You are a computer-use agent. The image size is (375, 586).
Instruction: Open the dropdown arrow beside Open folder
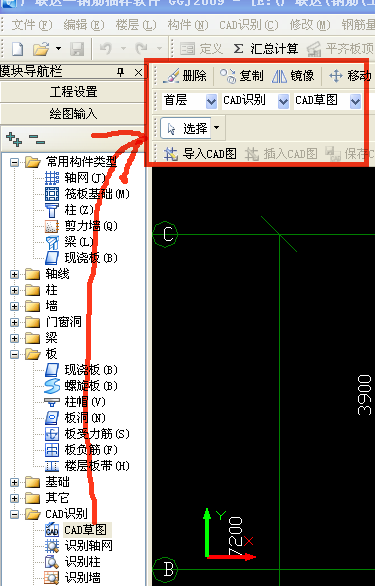(x=58, y=49)
